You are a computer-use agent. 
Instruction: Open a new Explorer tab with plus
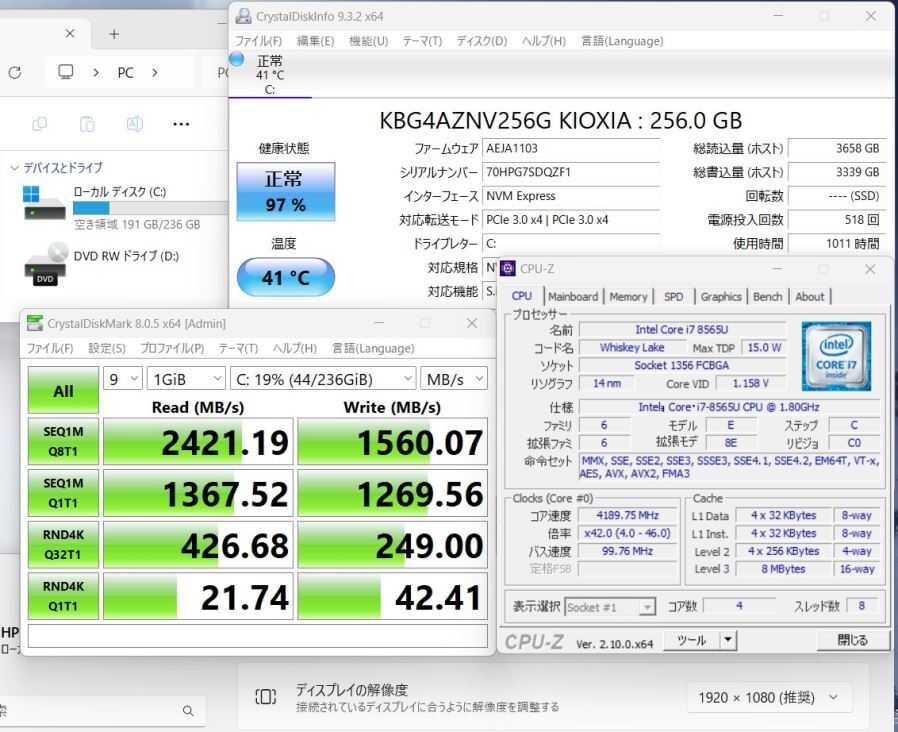114,34
